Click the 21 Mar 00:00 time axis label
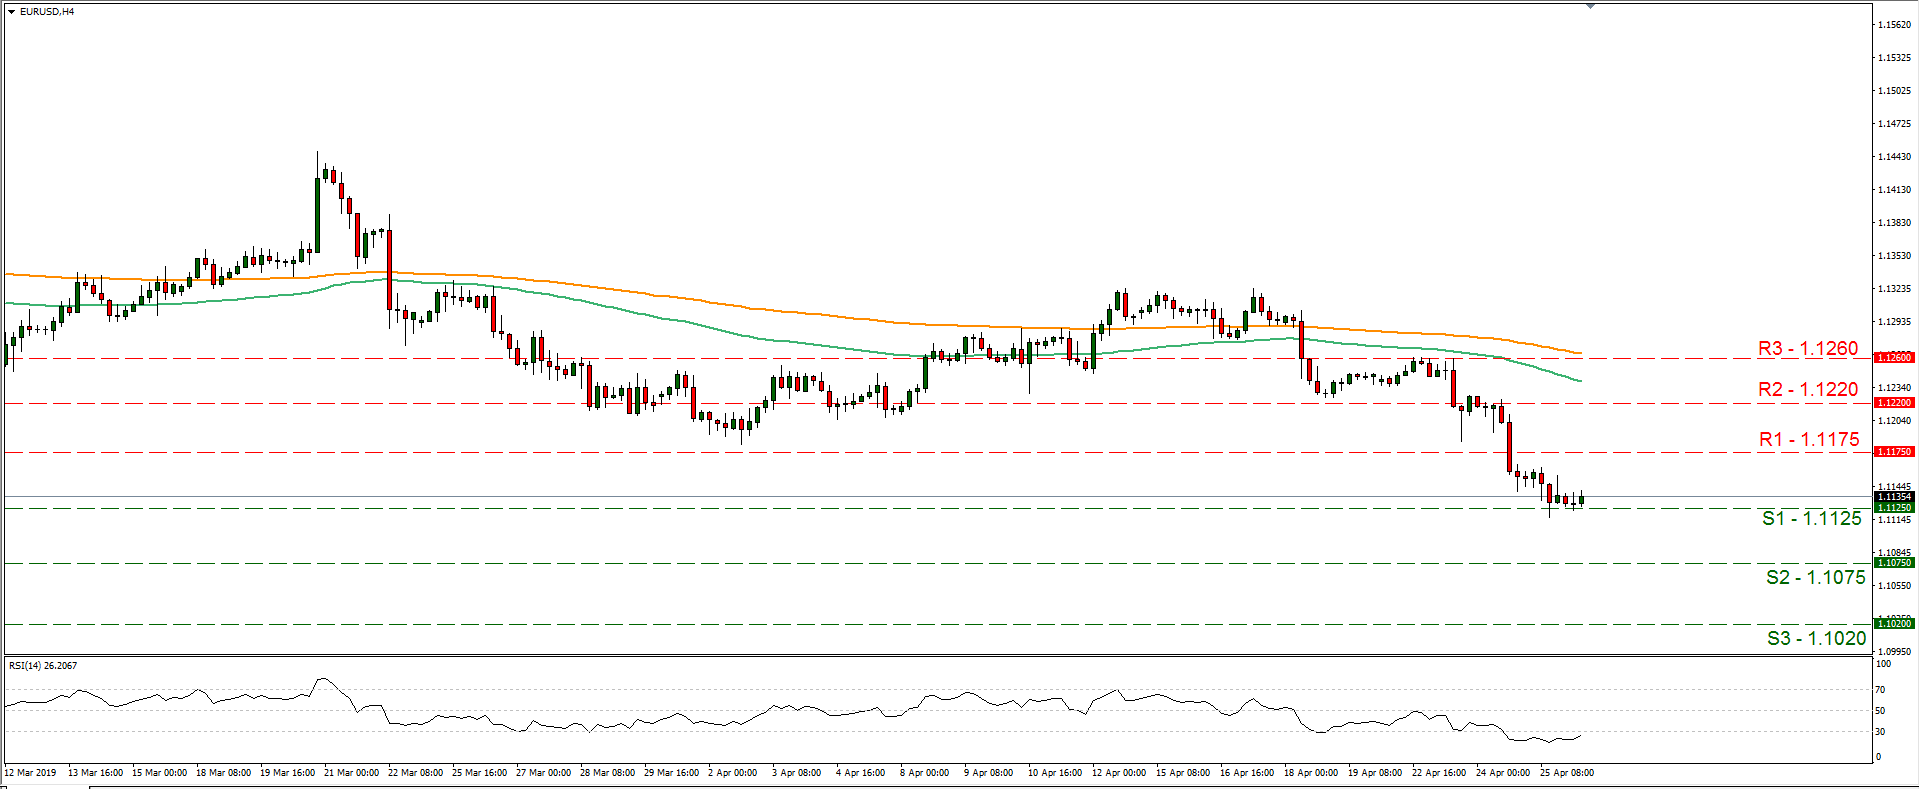 [x=352, y=773]
